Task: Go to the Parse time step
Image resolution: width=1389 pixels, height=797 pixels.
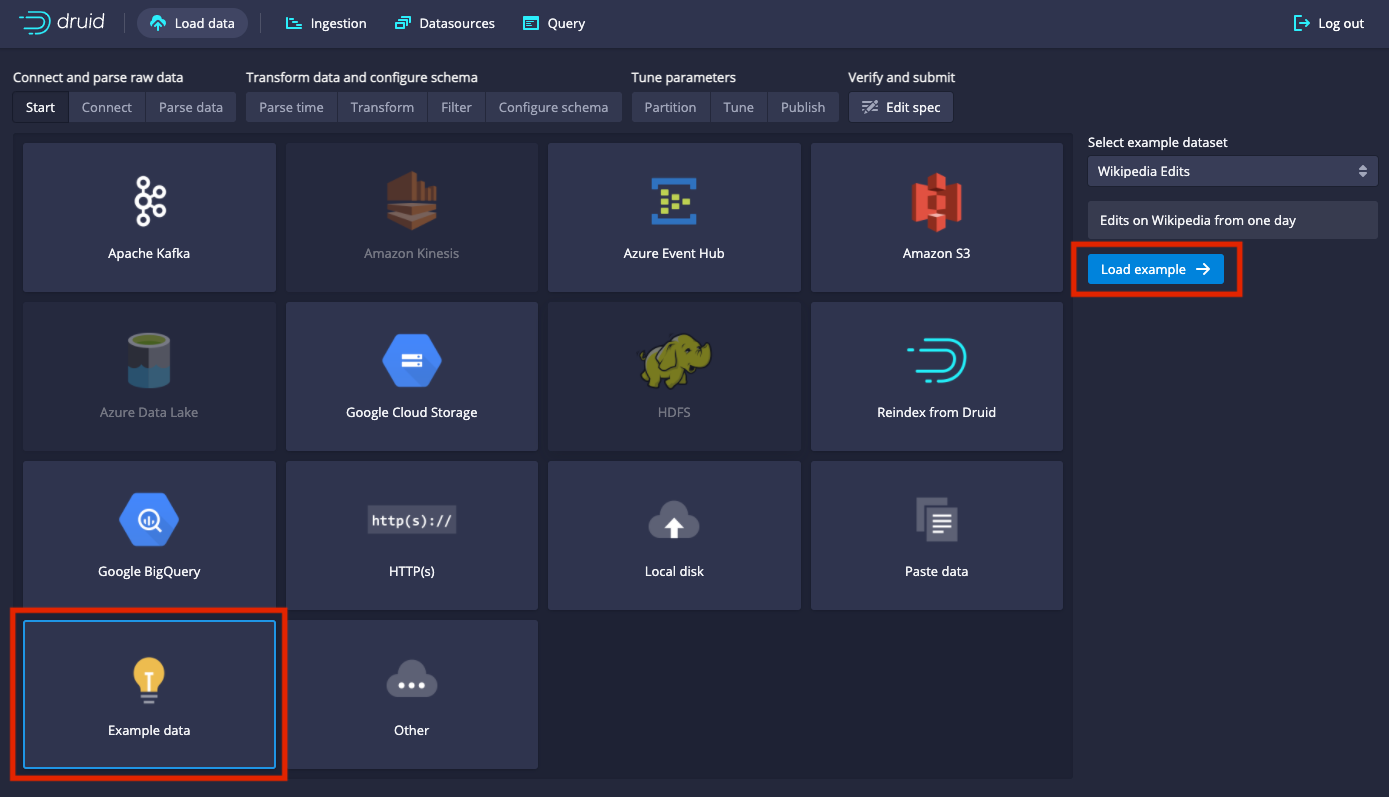Action: 291,107
